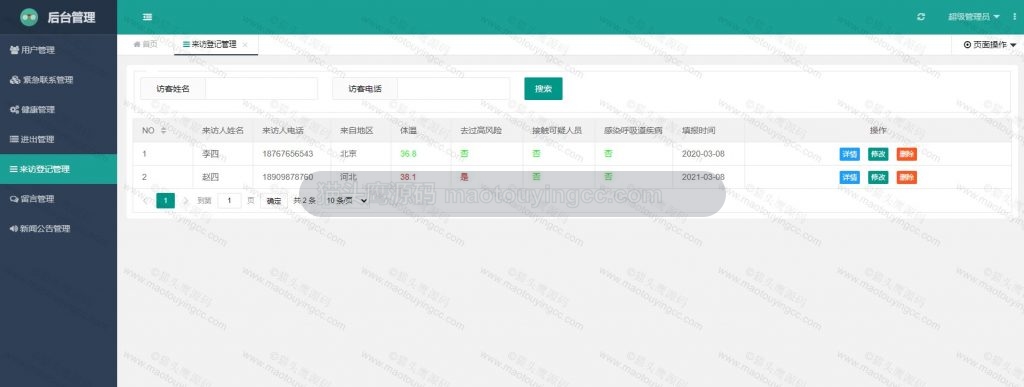Click 详情 button for 赵四 row
Viewport: 1024px width, 387px height.
click(x=850, y=178)
